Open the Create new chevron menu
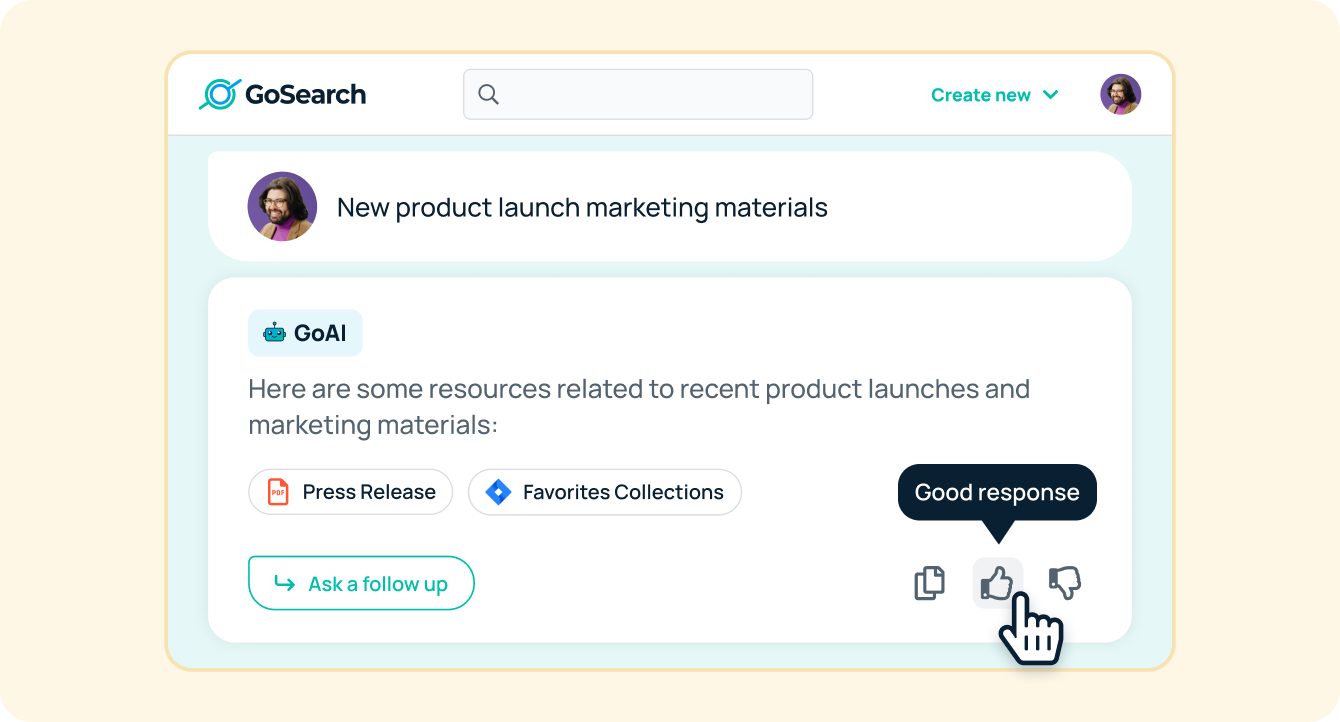This screenshot has width=1340, height=722. tap(1050, 94)
